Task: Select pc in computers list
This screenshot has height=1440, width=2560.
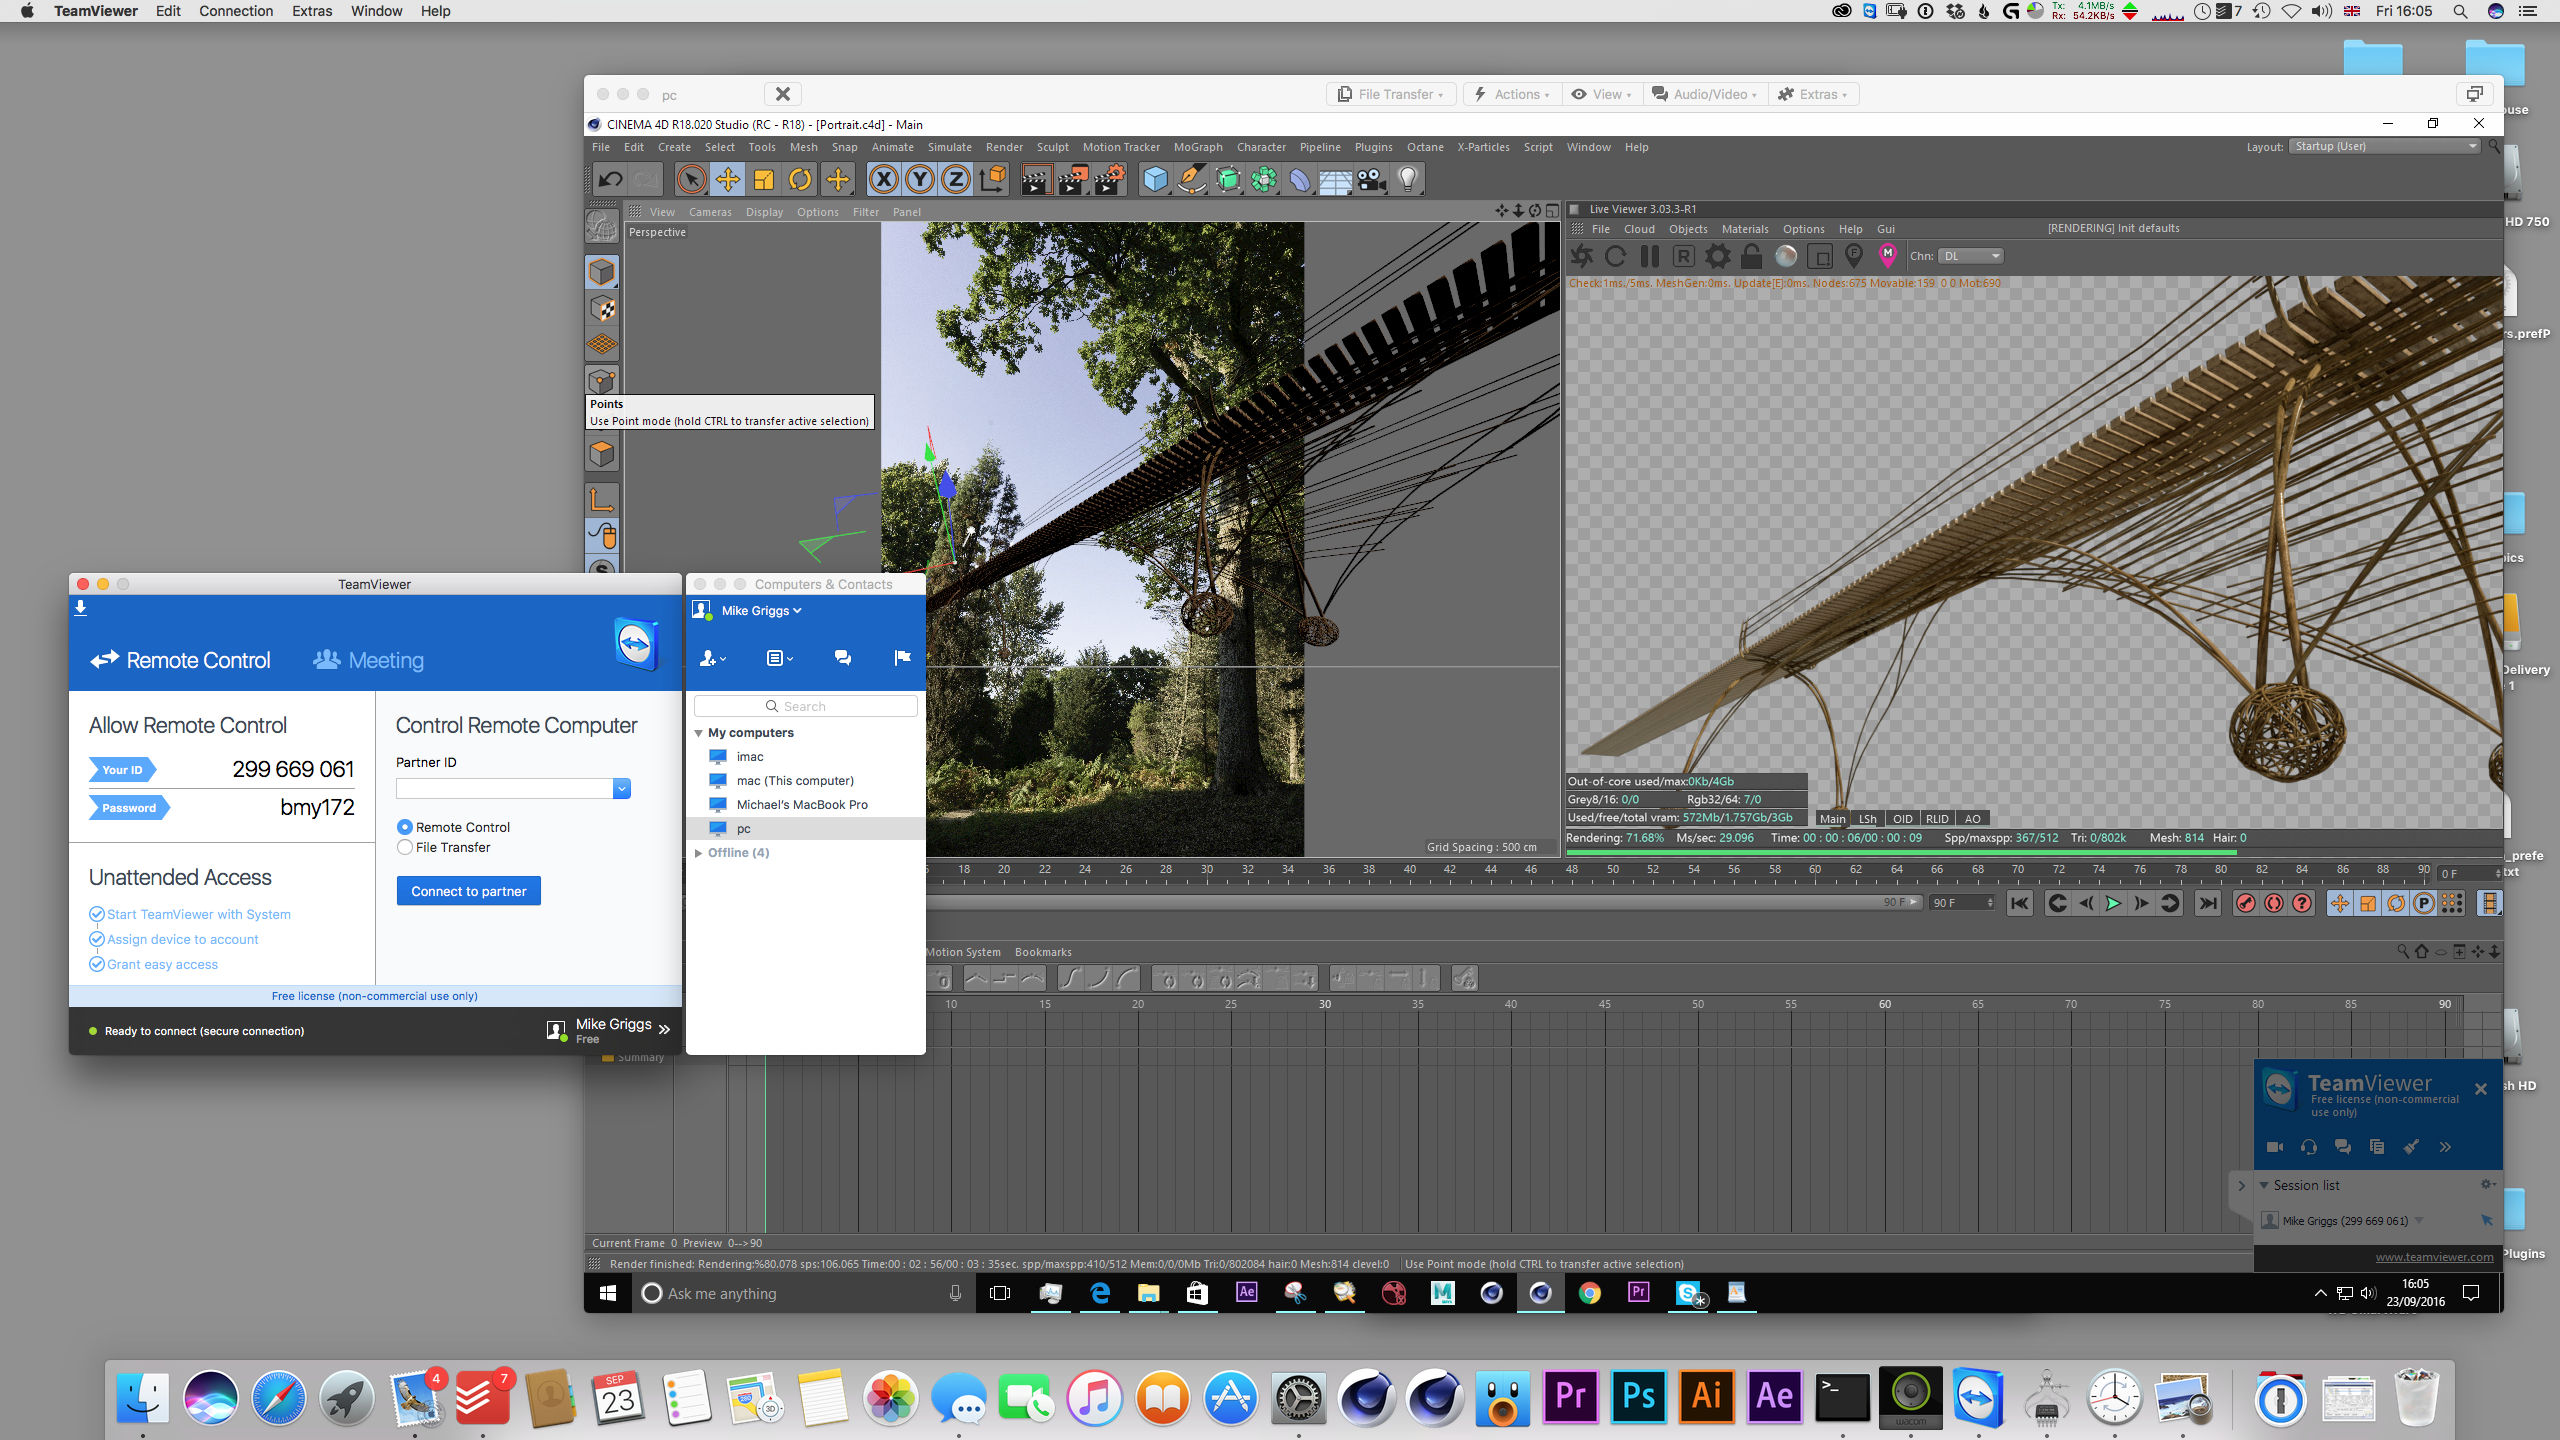Action: pos(805,829)
